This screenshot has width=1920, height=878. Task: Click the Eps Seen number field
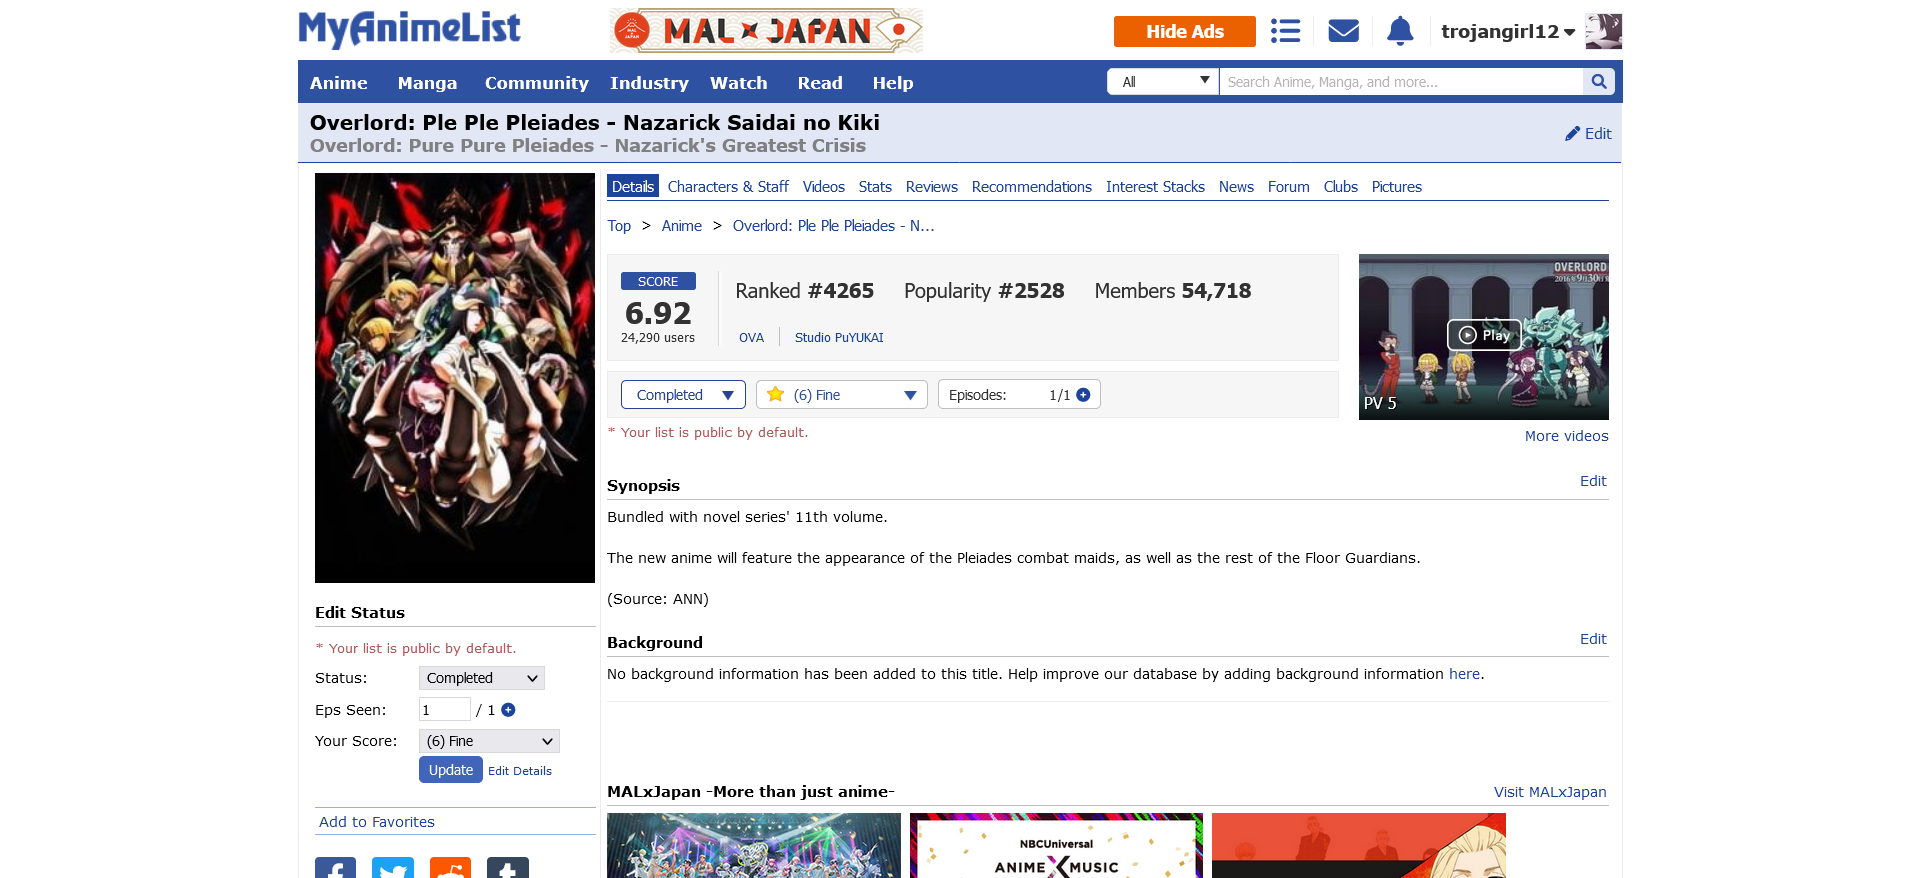tap(444, 710)
